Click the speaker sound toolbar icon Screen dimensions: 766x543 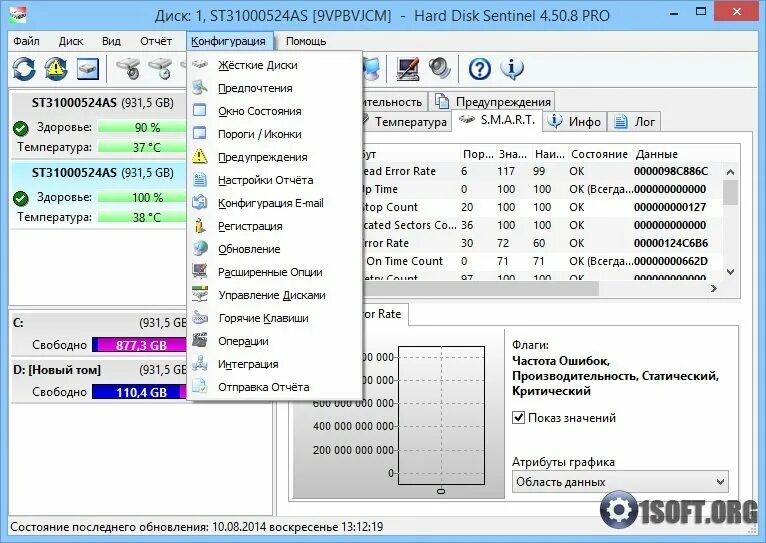(x=440, y=69)
